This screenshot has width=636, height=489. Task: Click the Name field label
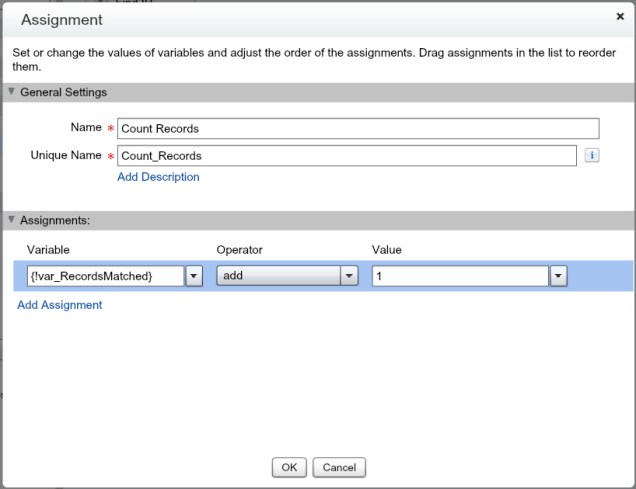pyautogui.click(x=87, y=128)
